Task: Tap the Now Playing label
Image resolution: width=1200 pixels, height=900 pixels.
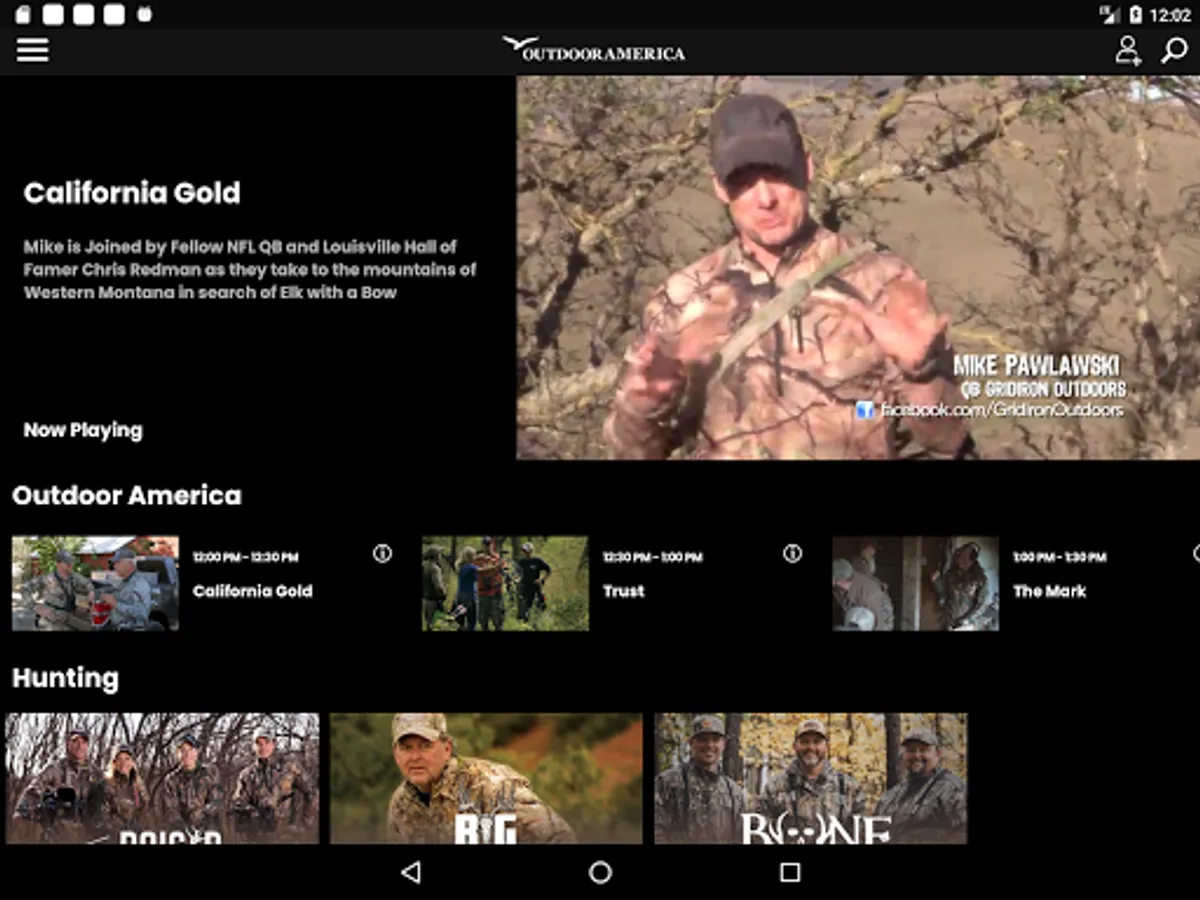Action: pyautogui.click(x=83, y=431)
